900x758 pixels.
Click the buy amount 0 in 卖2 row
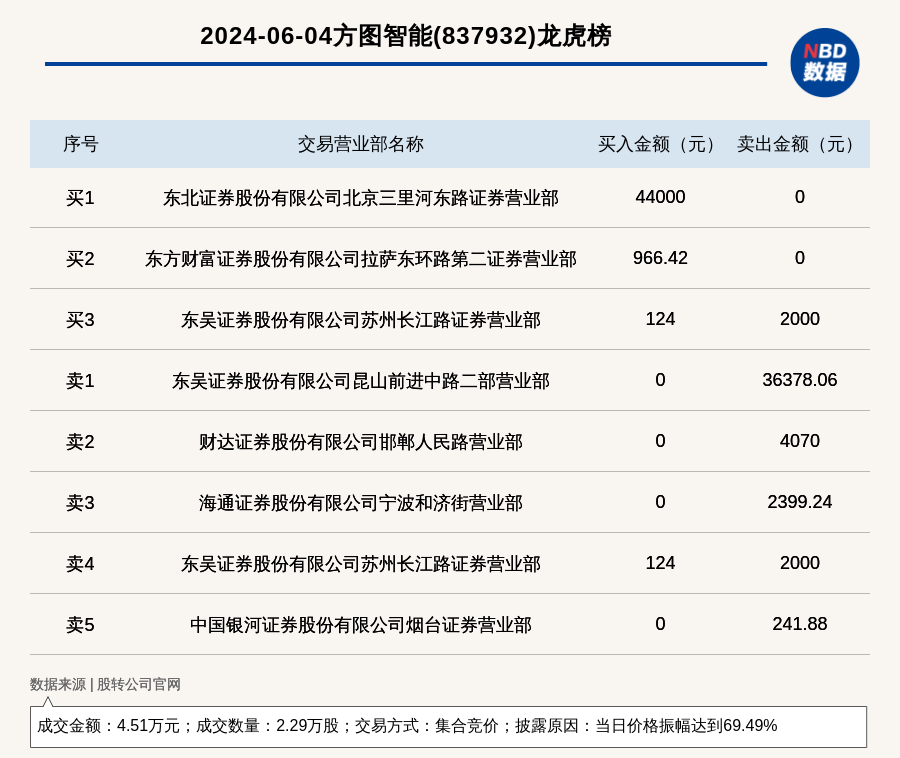(x=660, y=441)
